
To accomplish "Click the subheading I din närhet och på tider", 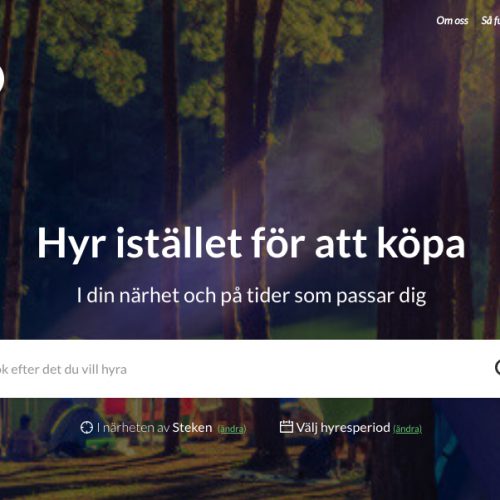I will [x=251, y=295].
